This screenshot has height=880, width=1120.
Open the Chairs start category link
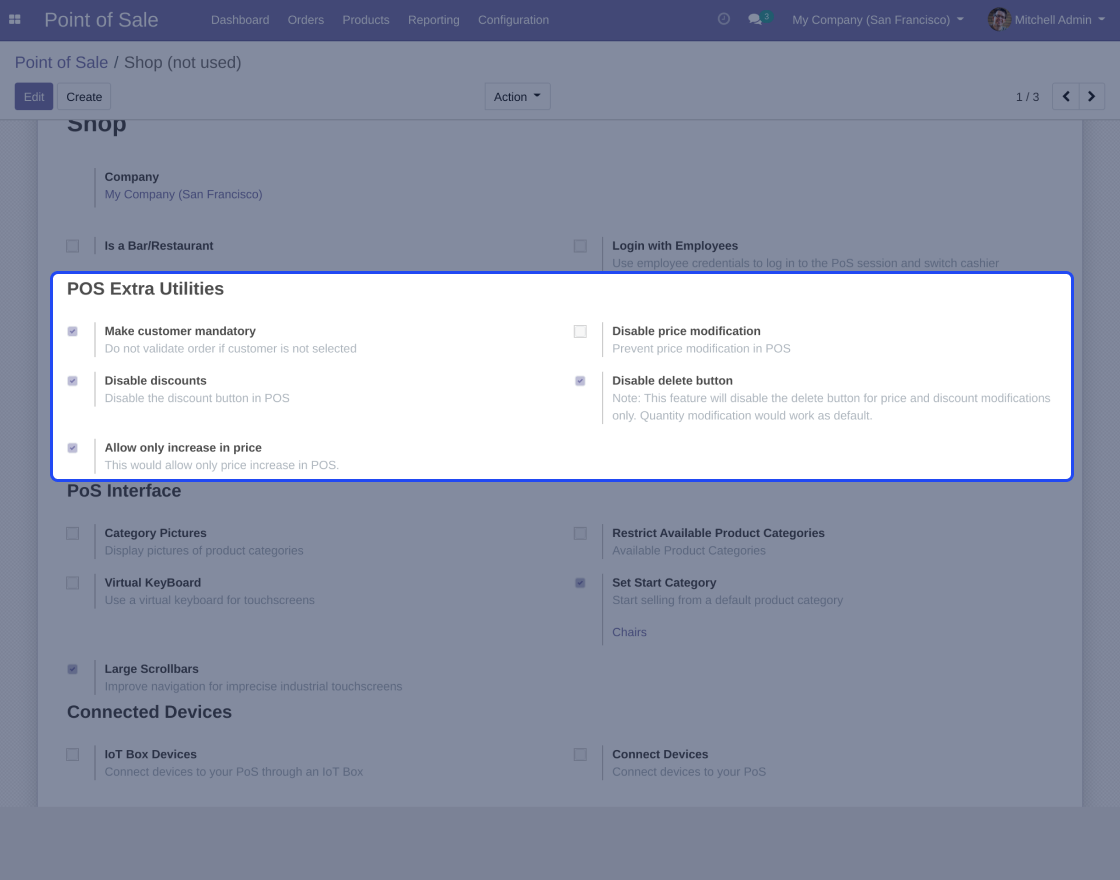[629, 632]
